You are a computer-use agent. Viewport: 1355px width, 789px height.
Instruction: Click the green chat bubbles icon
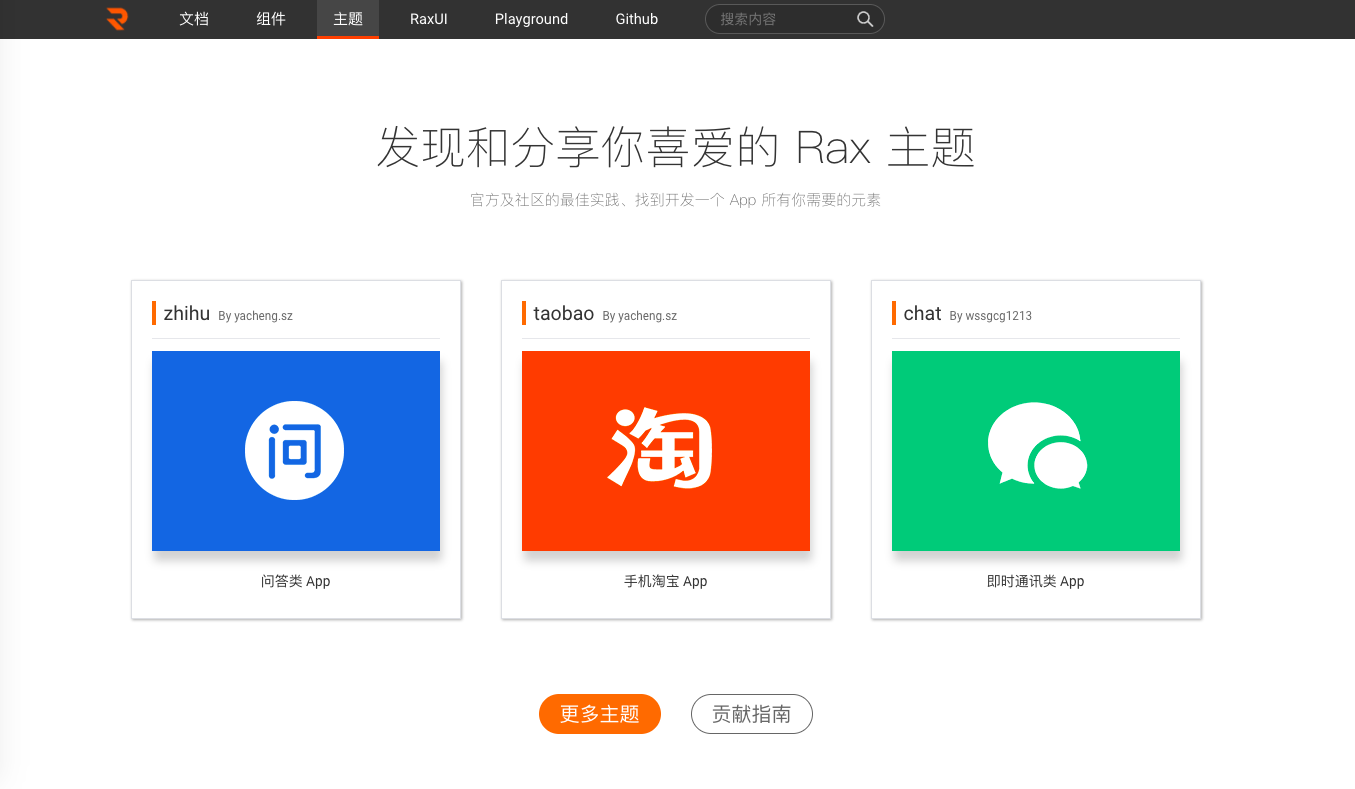pyautogui.click(x=1036, y=447)
